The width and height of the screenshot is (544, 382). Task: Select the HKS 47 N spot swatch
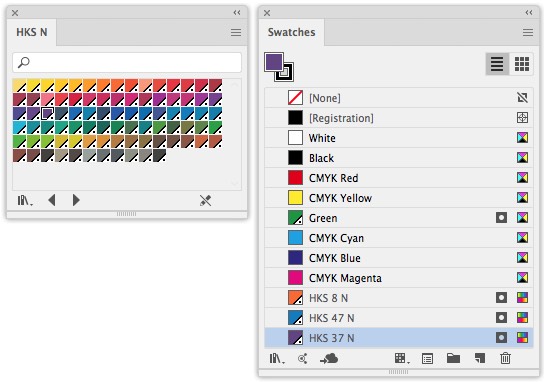399,318
